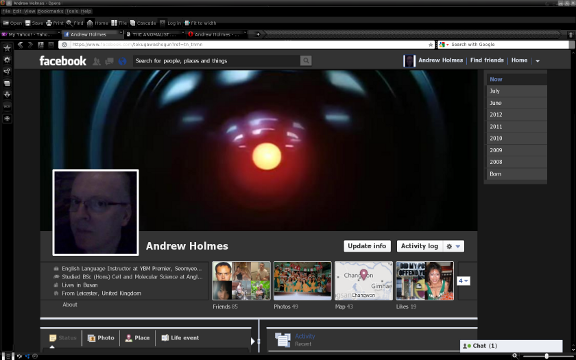The image size is (576, 360).
Task: Click the Open toolbar button
Action: point(12,23)
